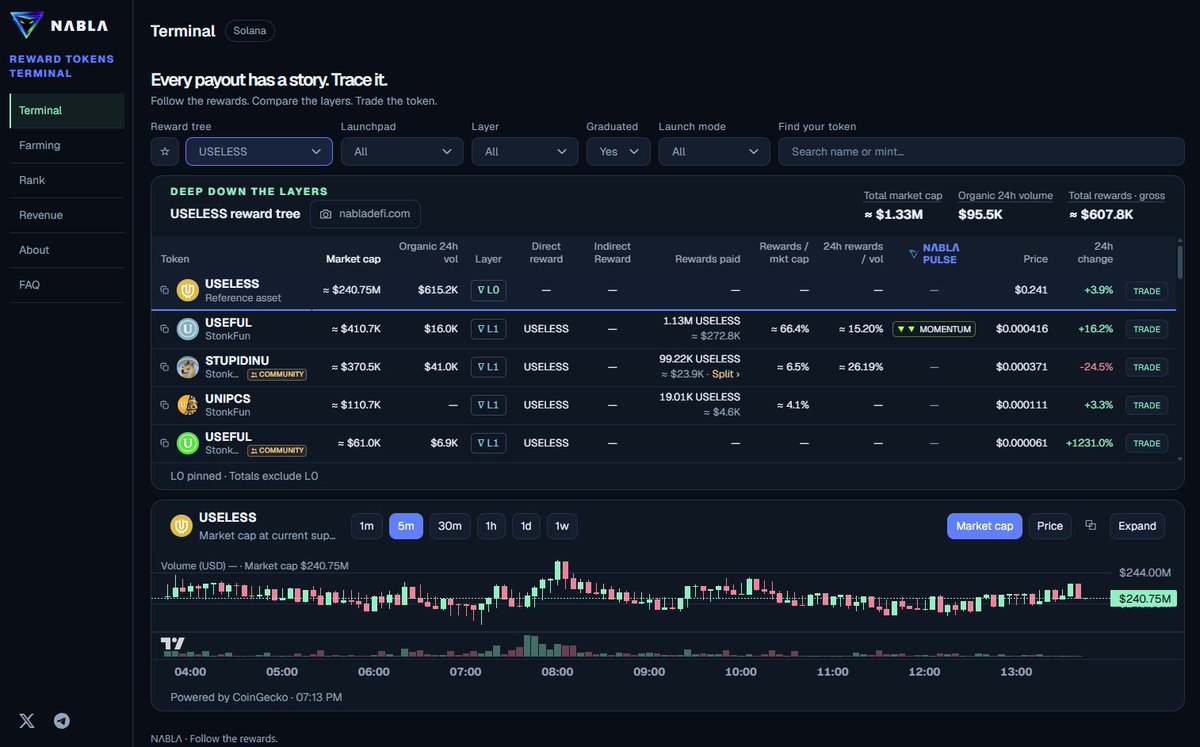This screenshot has height=747, width=1200.
Task: Open the Launchpad filter dropdown
Action: pos(402,152)
